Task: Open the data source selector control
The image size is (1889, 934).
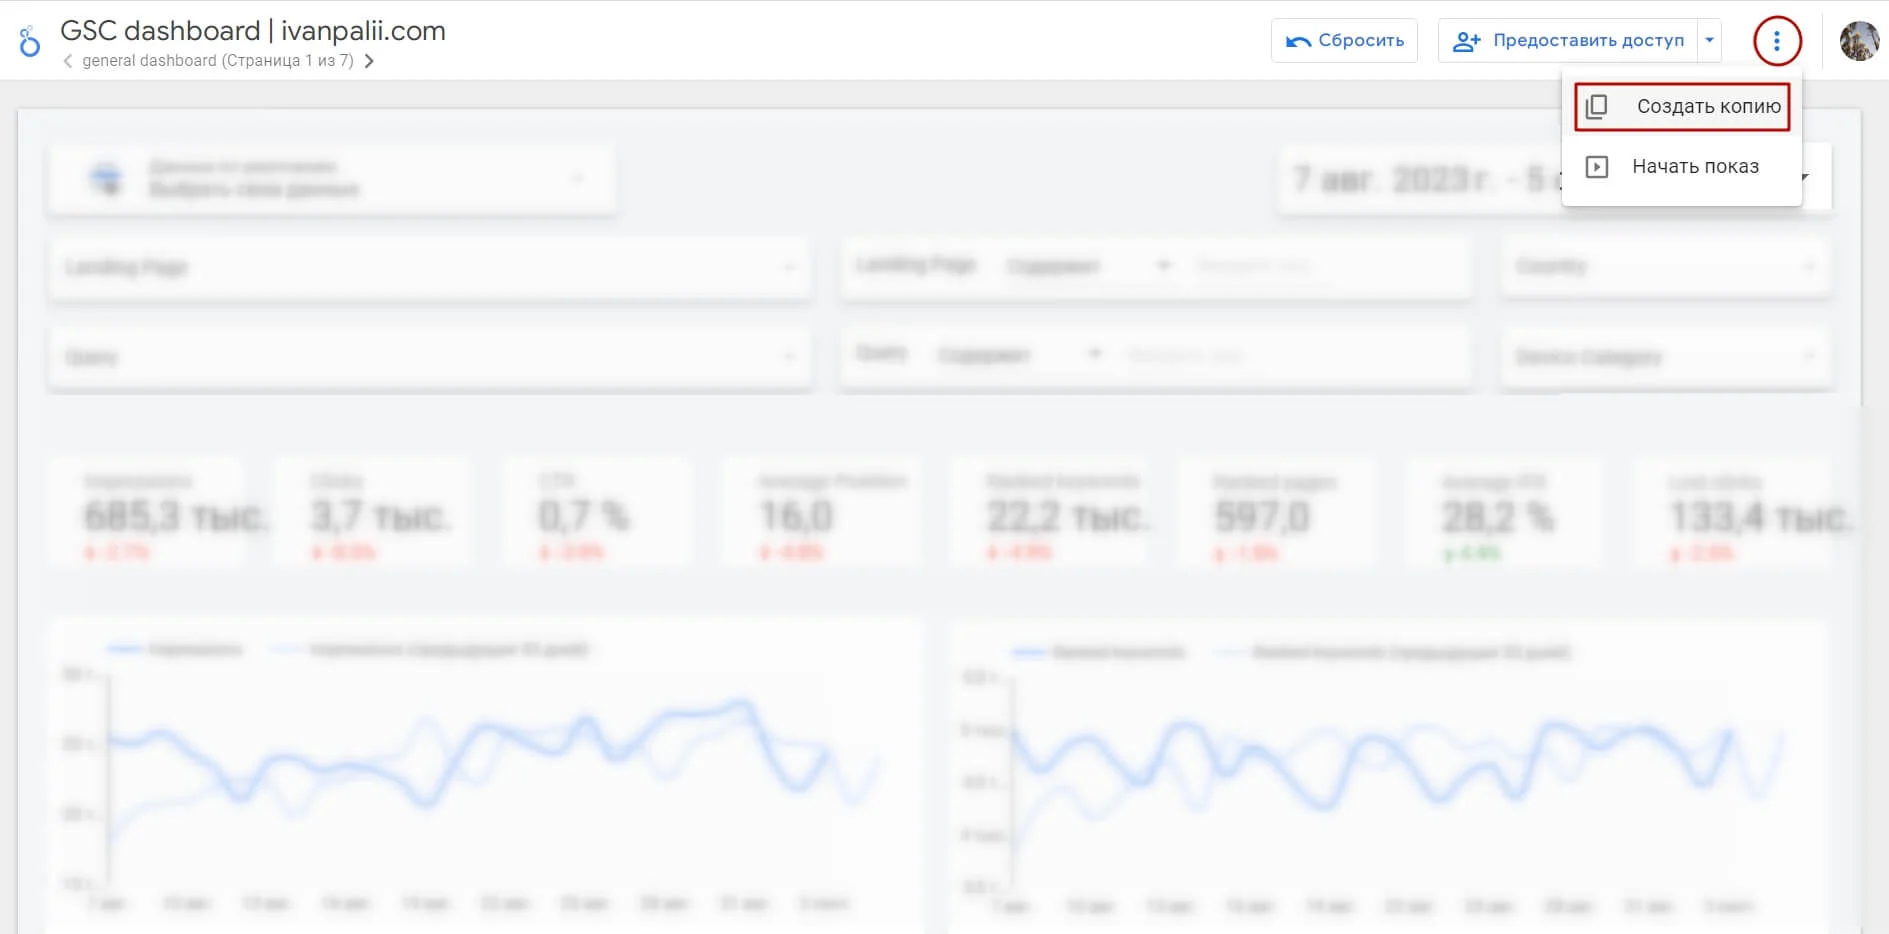Action: tap(332, 179)
